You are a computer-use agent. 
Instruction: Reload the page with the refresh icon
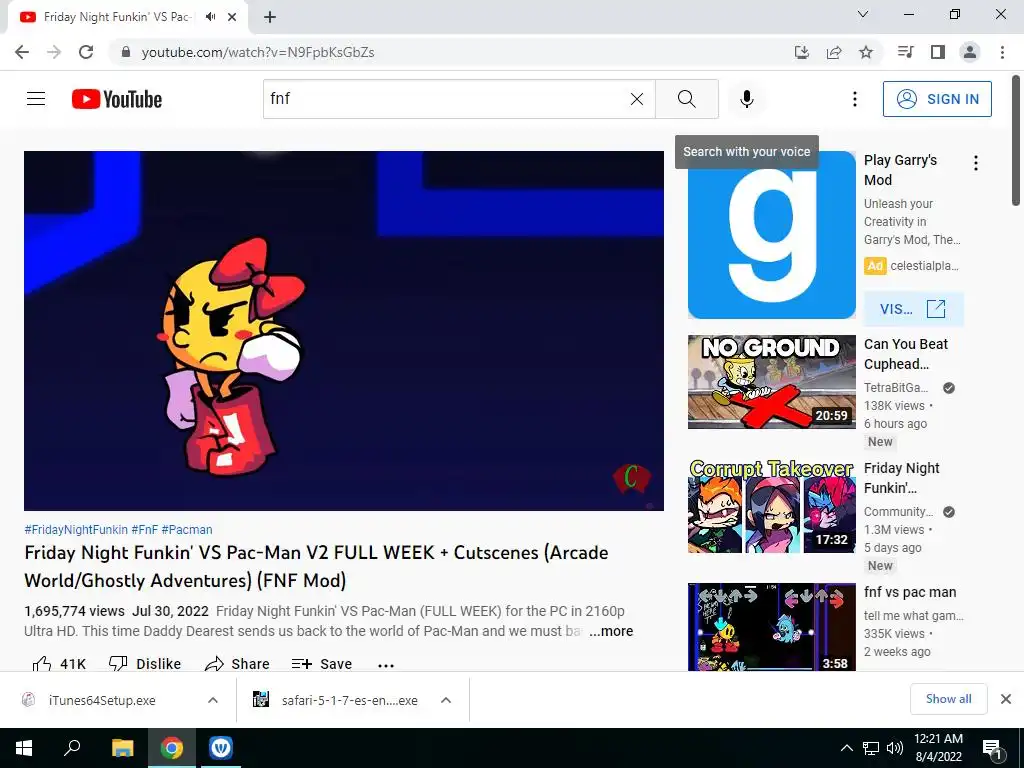pyautogui.click(x=86, y=52)
